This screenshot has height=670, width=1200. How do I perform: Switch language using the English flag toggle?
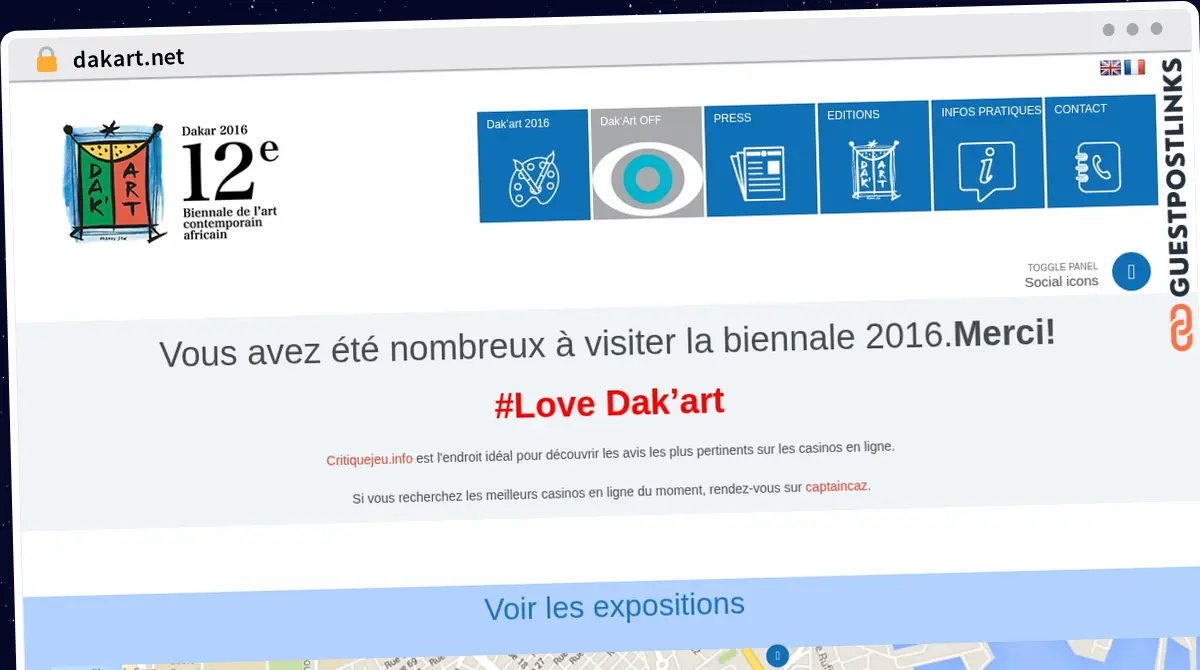(1109, 67)
